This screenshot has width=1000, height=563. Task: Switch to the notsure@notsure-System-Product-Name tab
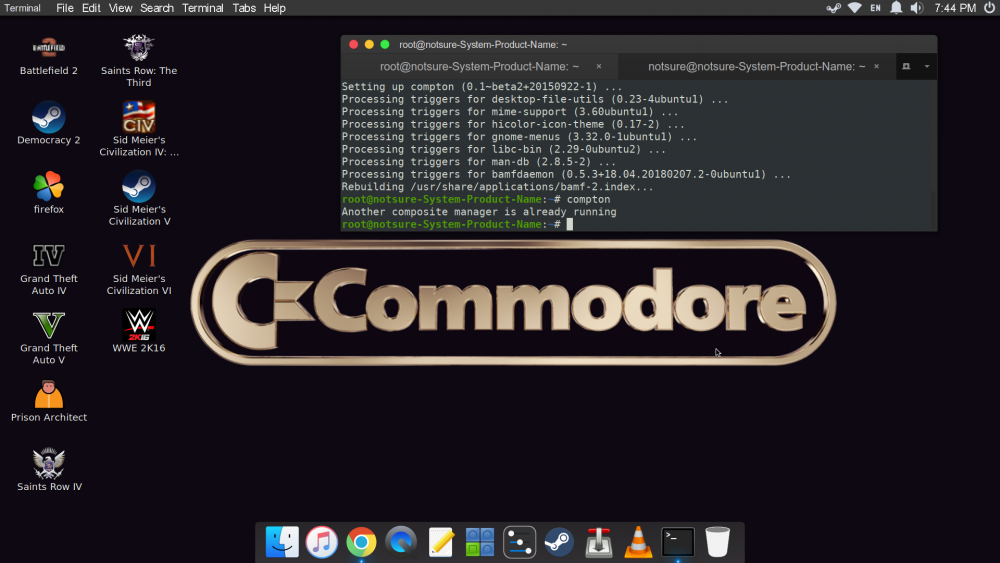(756, 66)
